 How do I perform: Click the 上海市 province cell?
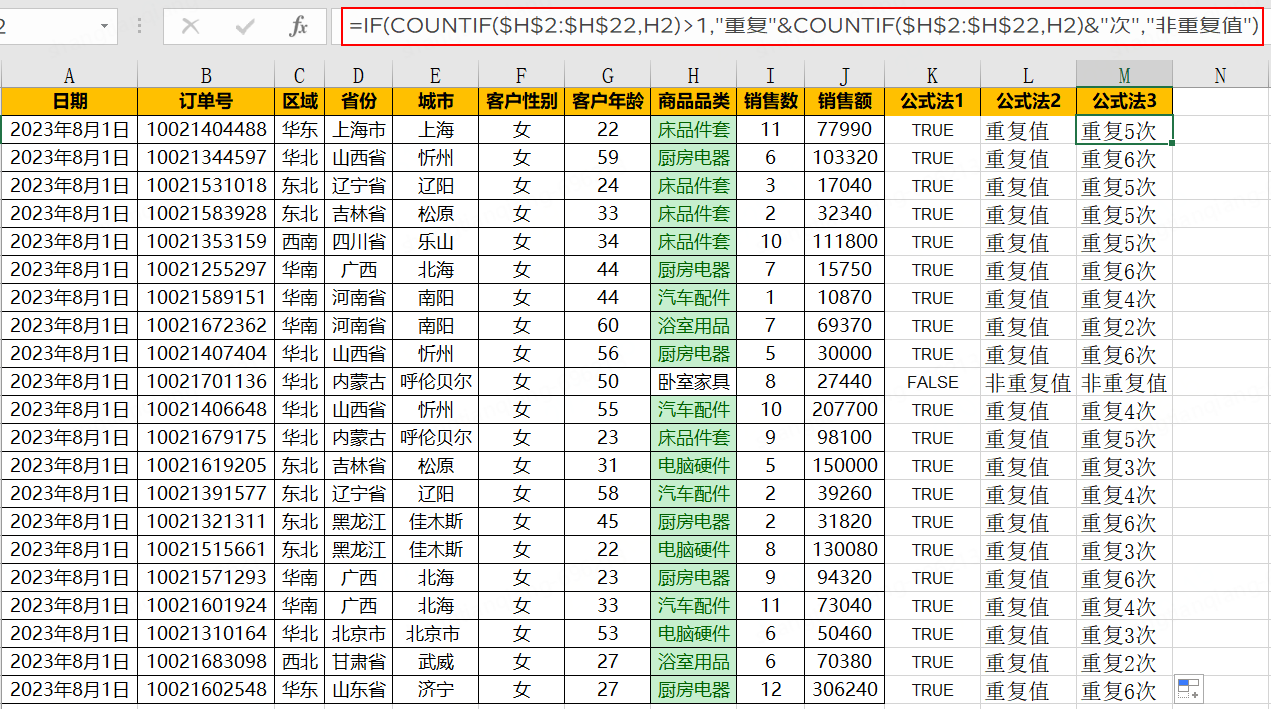click(358, 130)
